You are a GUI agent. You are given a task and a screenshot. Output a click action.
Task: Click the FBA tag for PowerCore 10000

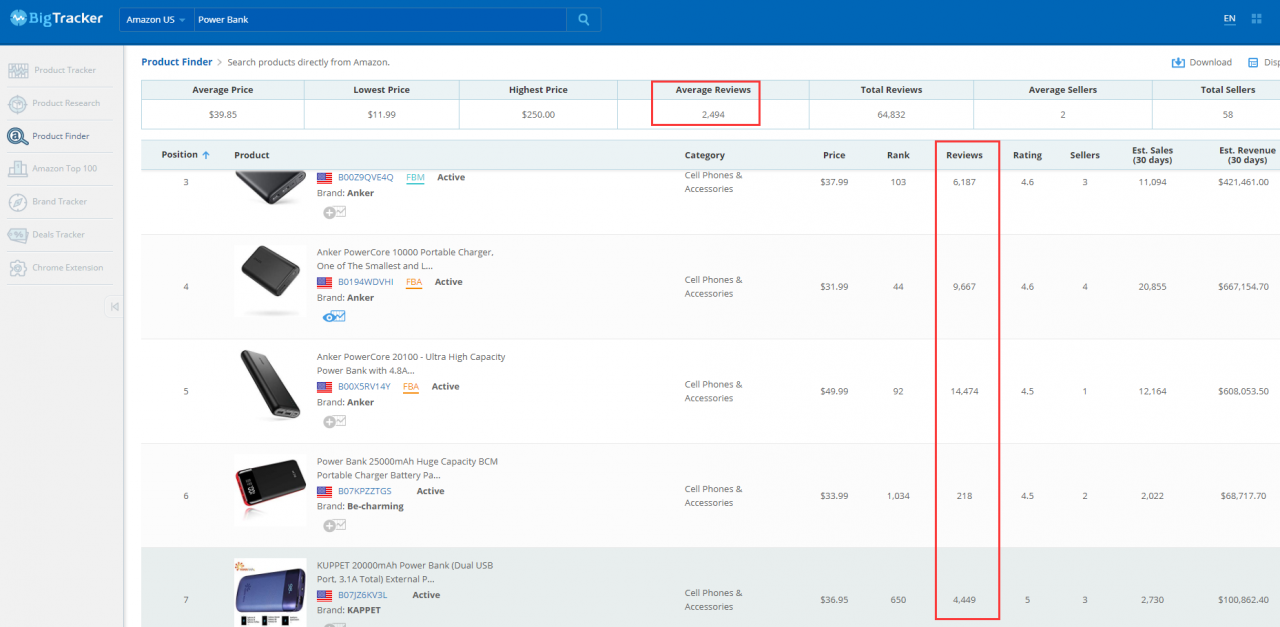point(413,282)
